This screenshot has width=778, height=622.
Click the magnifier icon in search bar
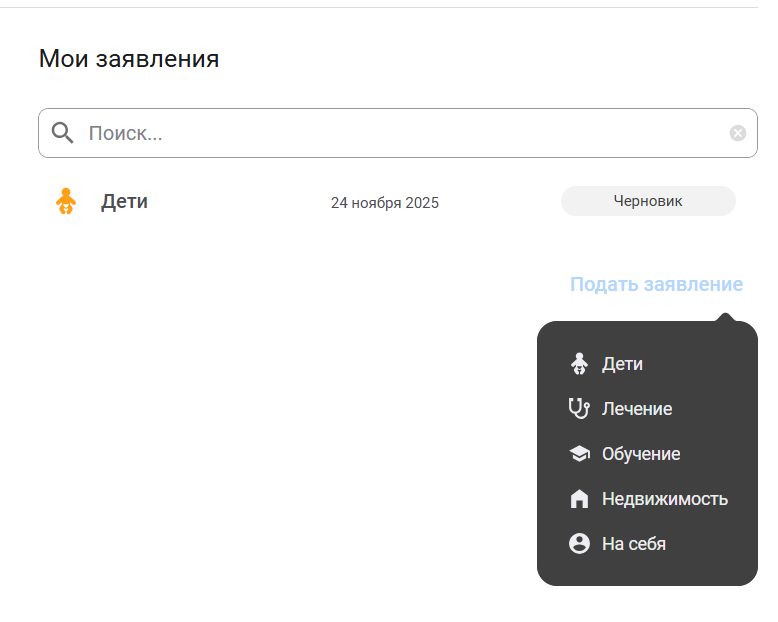pos(63,133)
